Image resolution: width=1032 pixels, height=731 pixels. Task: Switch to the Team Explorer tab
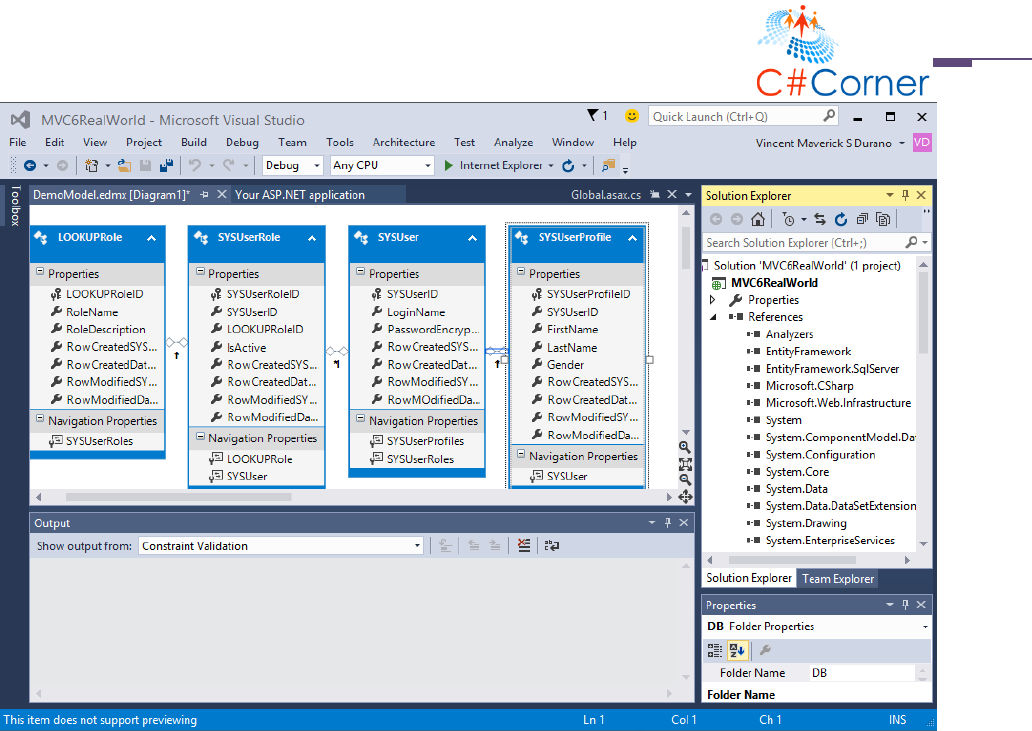point(838,578)
